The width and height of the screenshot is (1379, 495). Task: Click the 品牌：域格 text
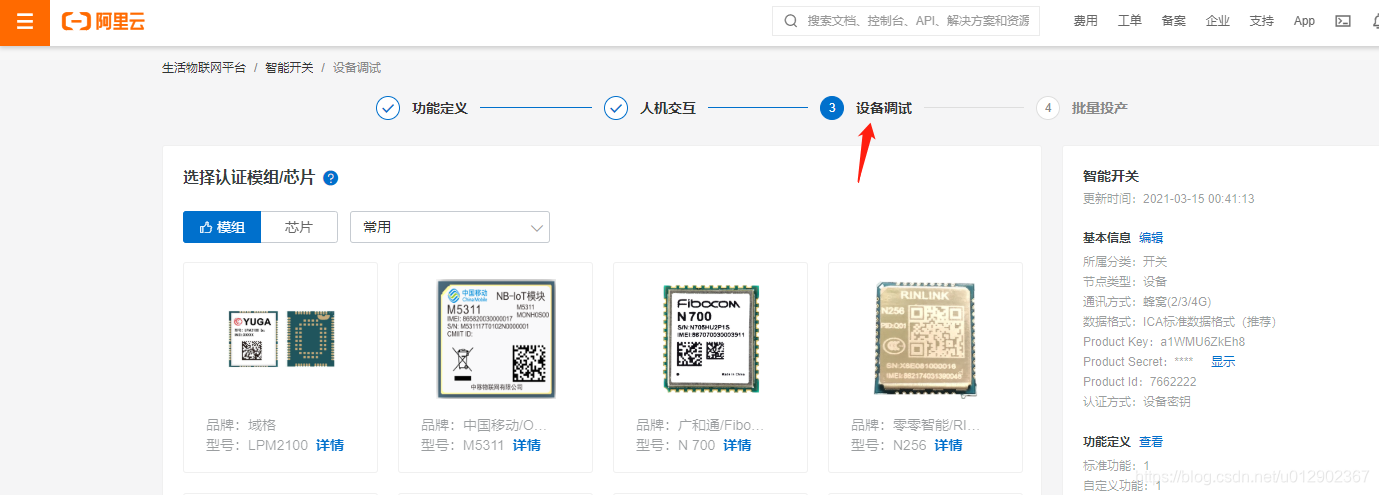[240, 425]
